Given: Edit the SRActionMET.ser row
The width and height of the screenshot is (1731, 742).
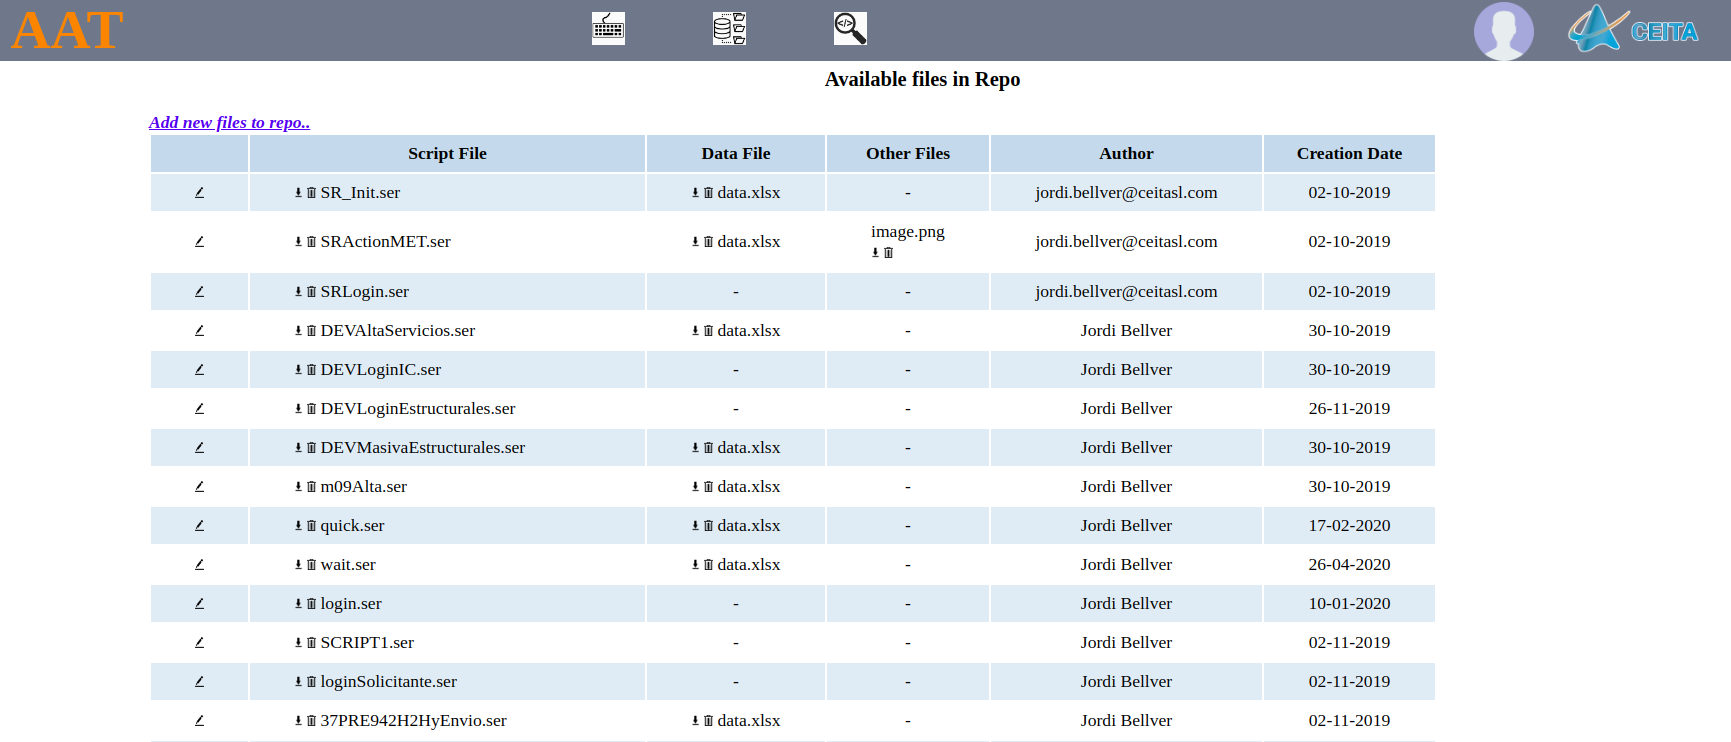Looking at the screenshot, I should coord(199,241).
